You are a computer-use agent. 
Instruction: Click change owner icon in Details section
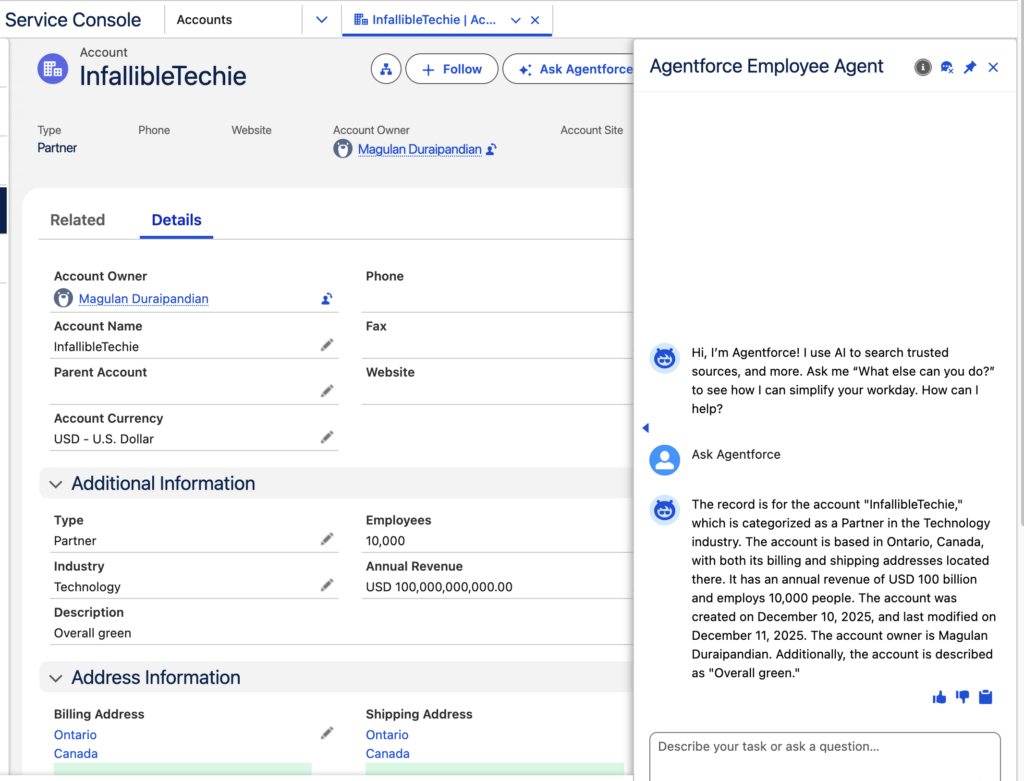coord(327,298)
